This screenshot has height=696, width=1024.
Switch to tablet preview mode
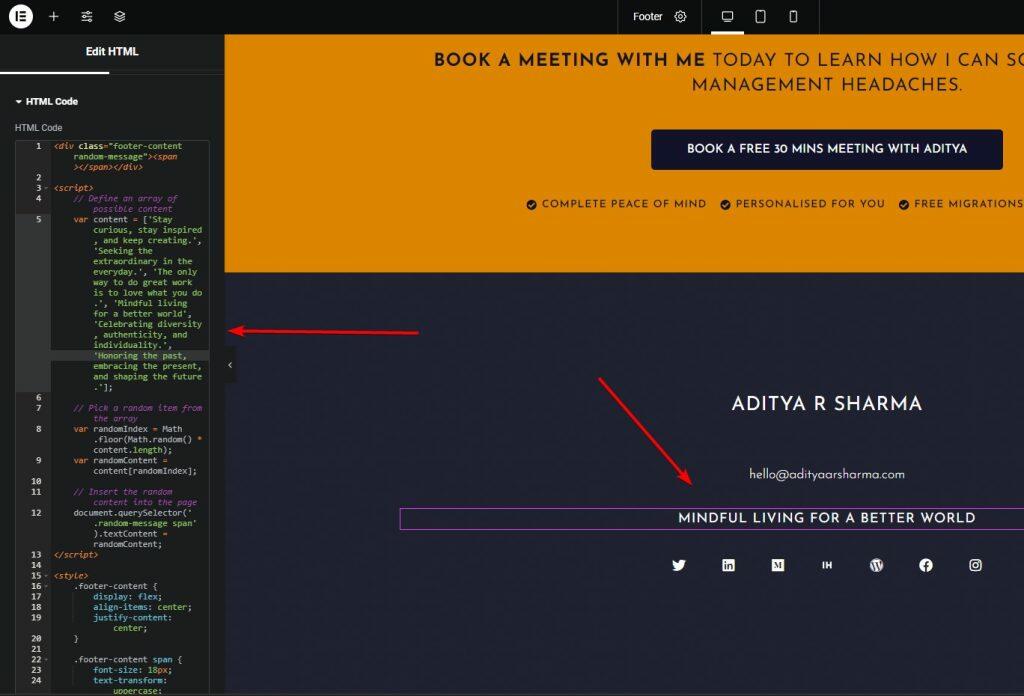click(760, 16)
